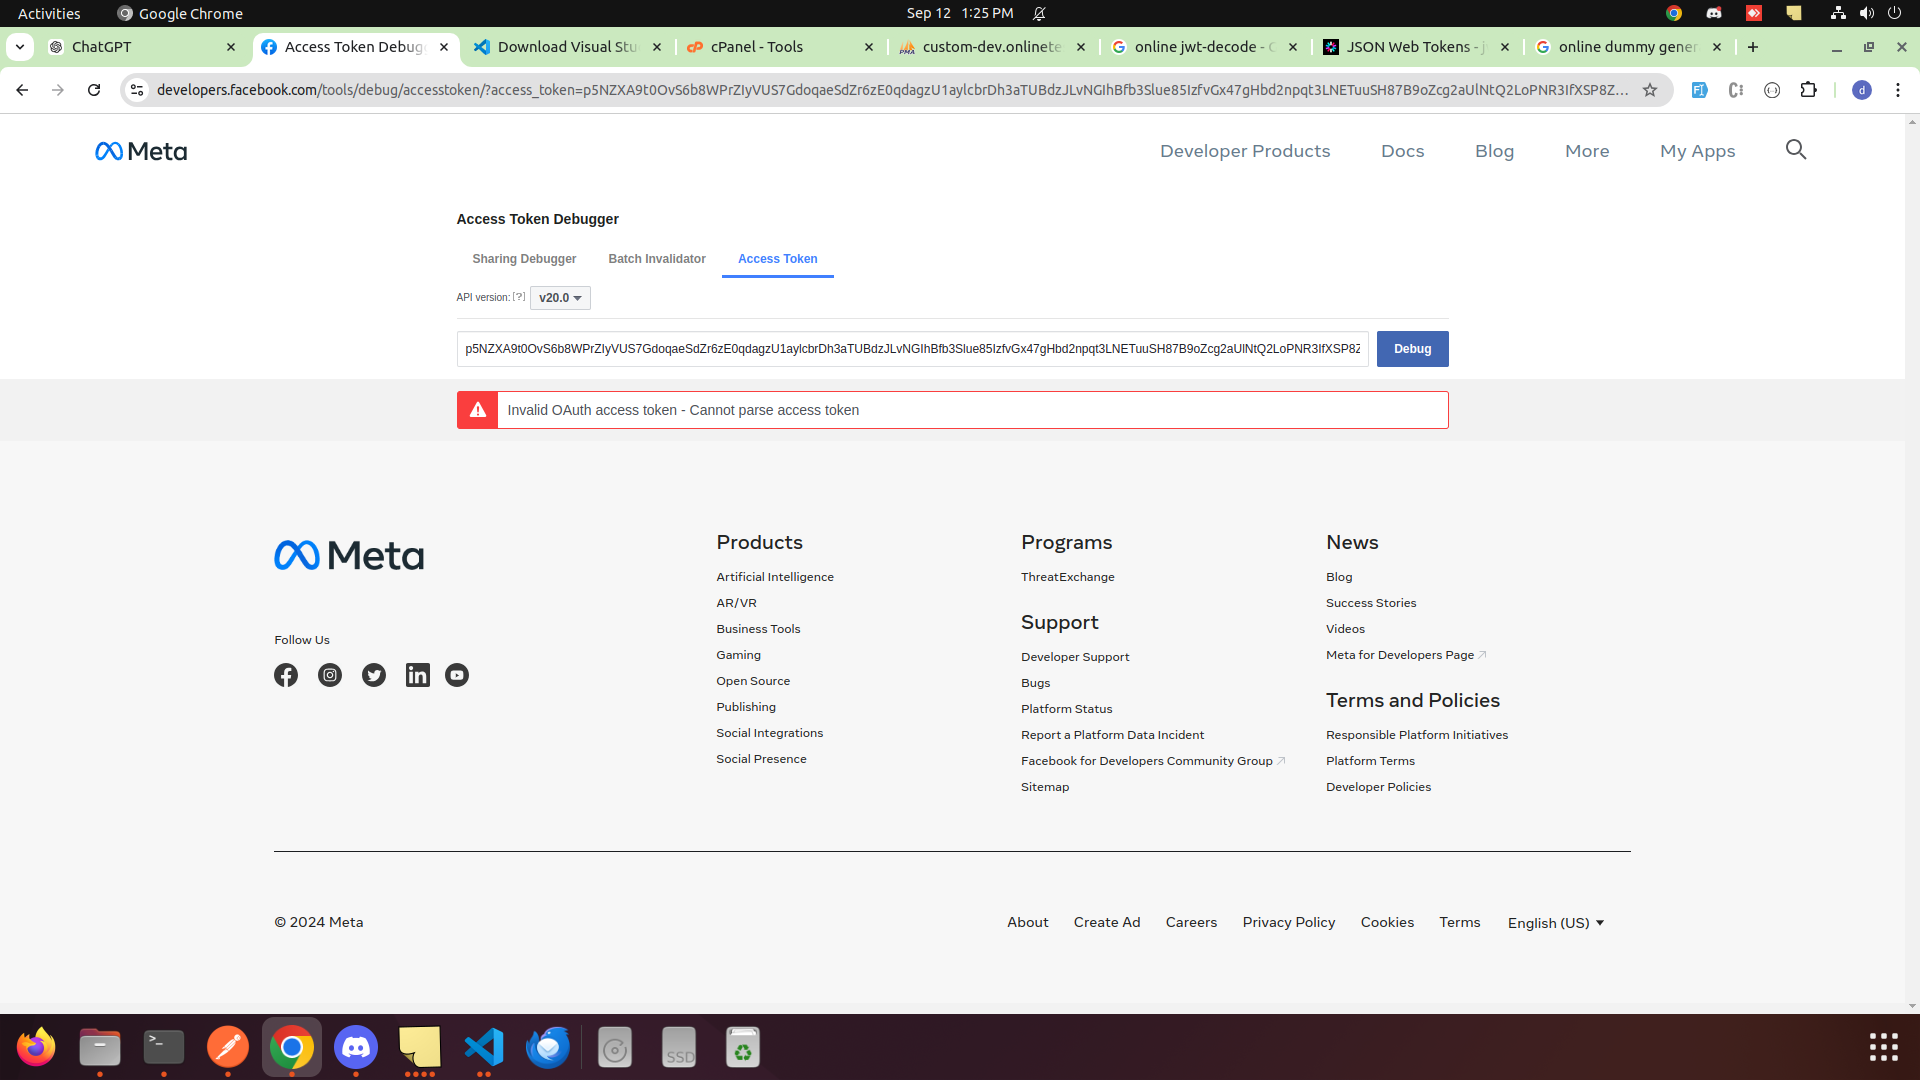Open the search magnifier icon in header
This screenshot has width=1920, height=1080.
pyautogui.click(x=1796, y=150)
